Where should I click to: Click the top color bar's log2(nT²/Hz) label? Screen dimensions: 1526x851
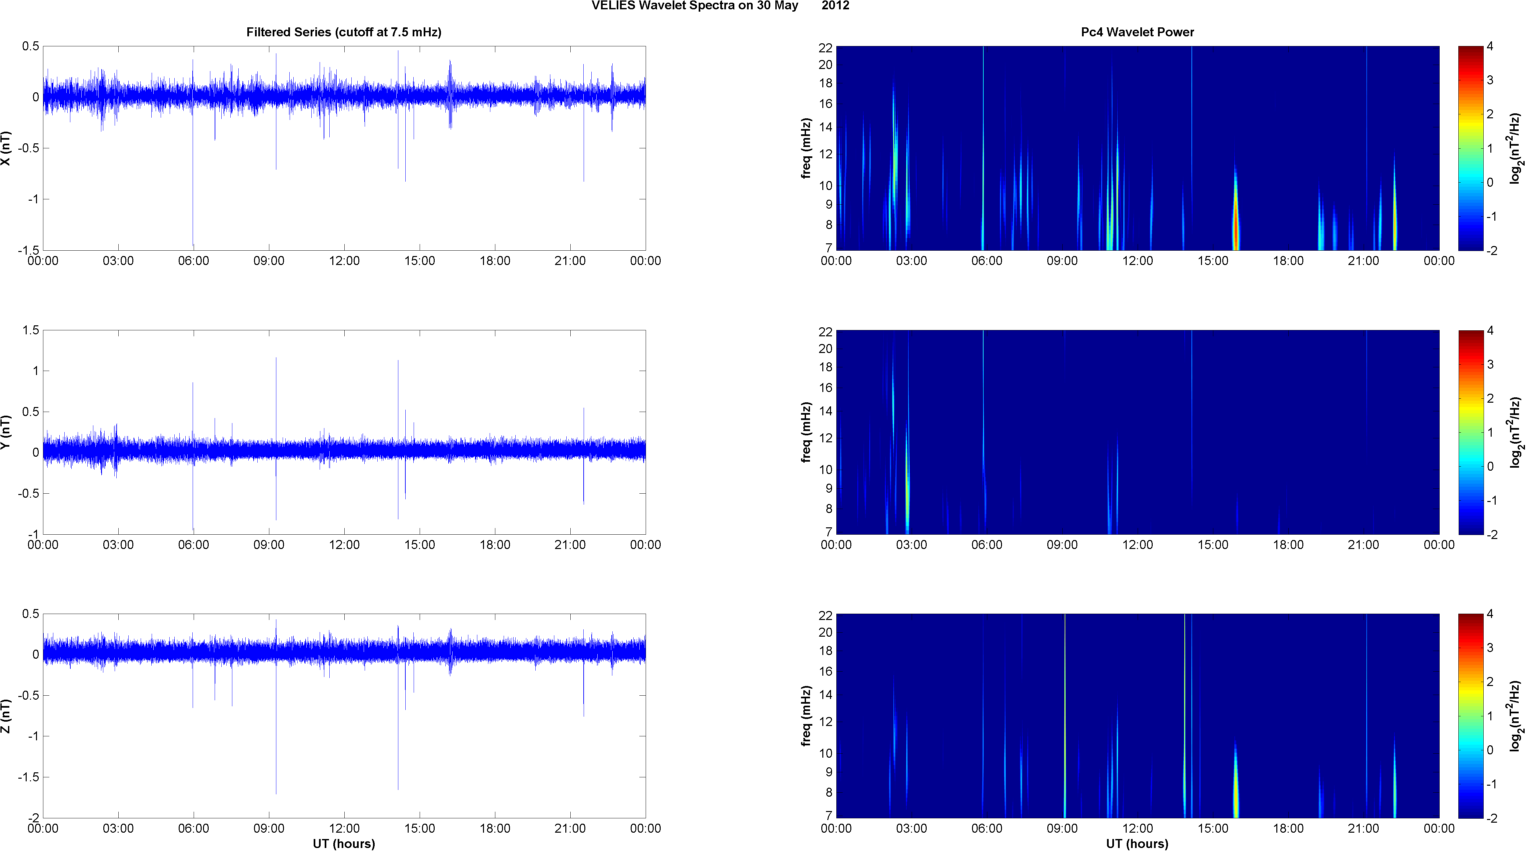[x=1516, y=148]
